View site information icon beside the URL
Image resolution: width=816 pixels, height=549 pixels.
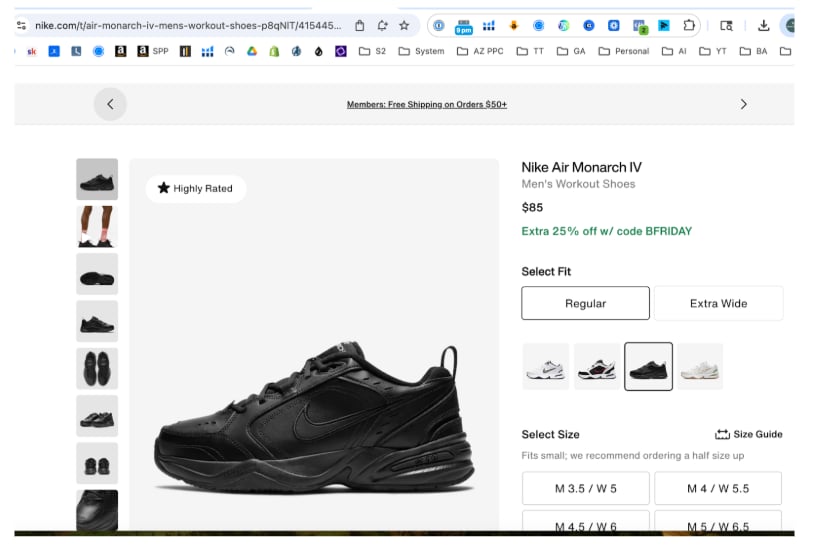click(22, 25)
